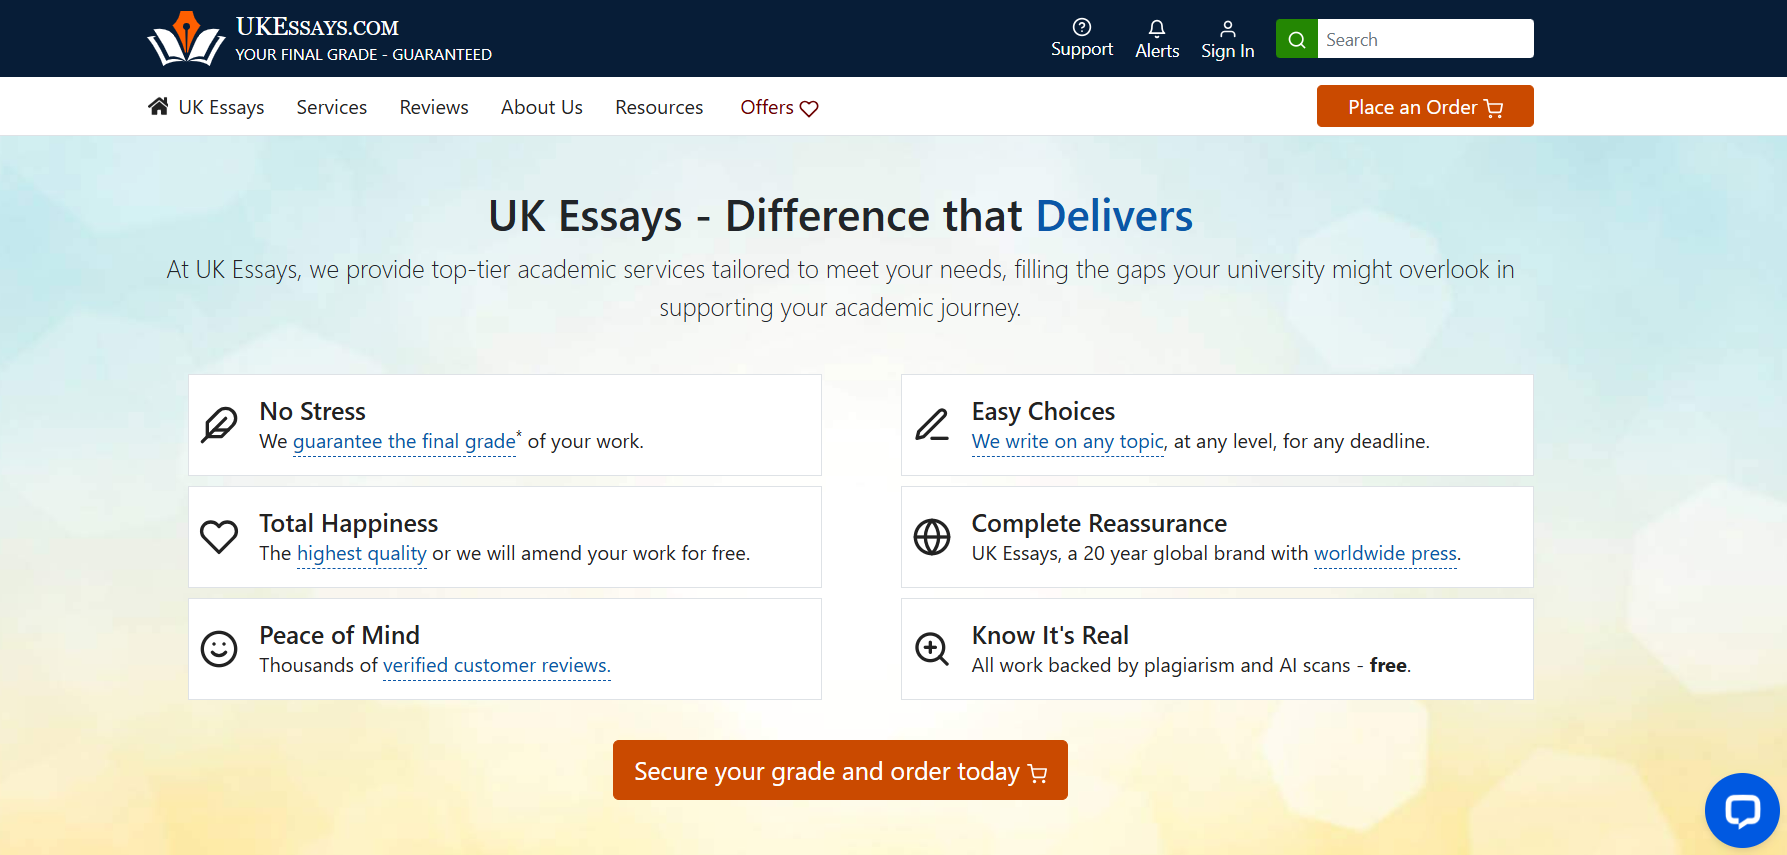Click the UKEssays.com book logo
Image resolution: width=1787 pixels, height=855 pixels.
tap(186, 38)
